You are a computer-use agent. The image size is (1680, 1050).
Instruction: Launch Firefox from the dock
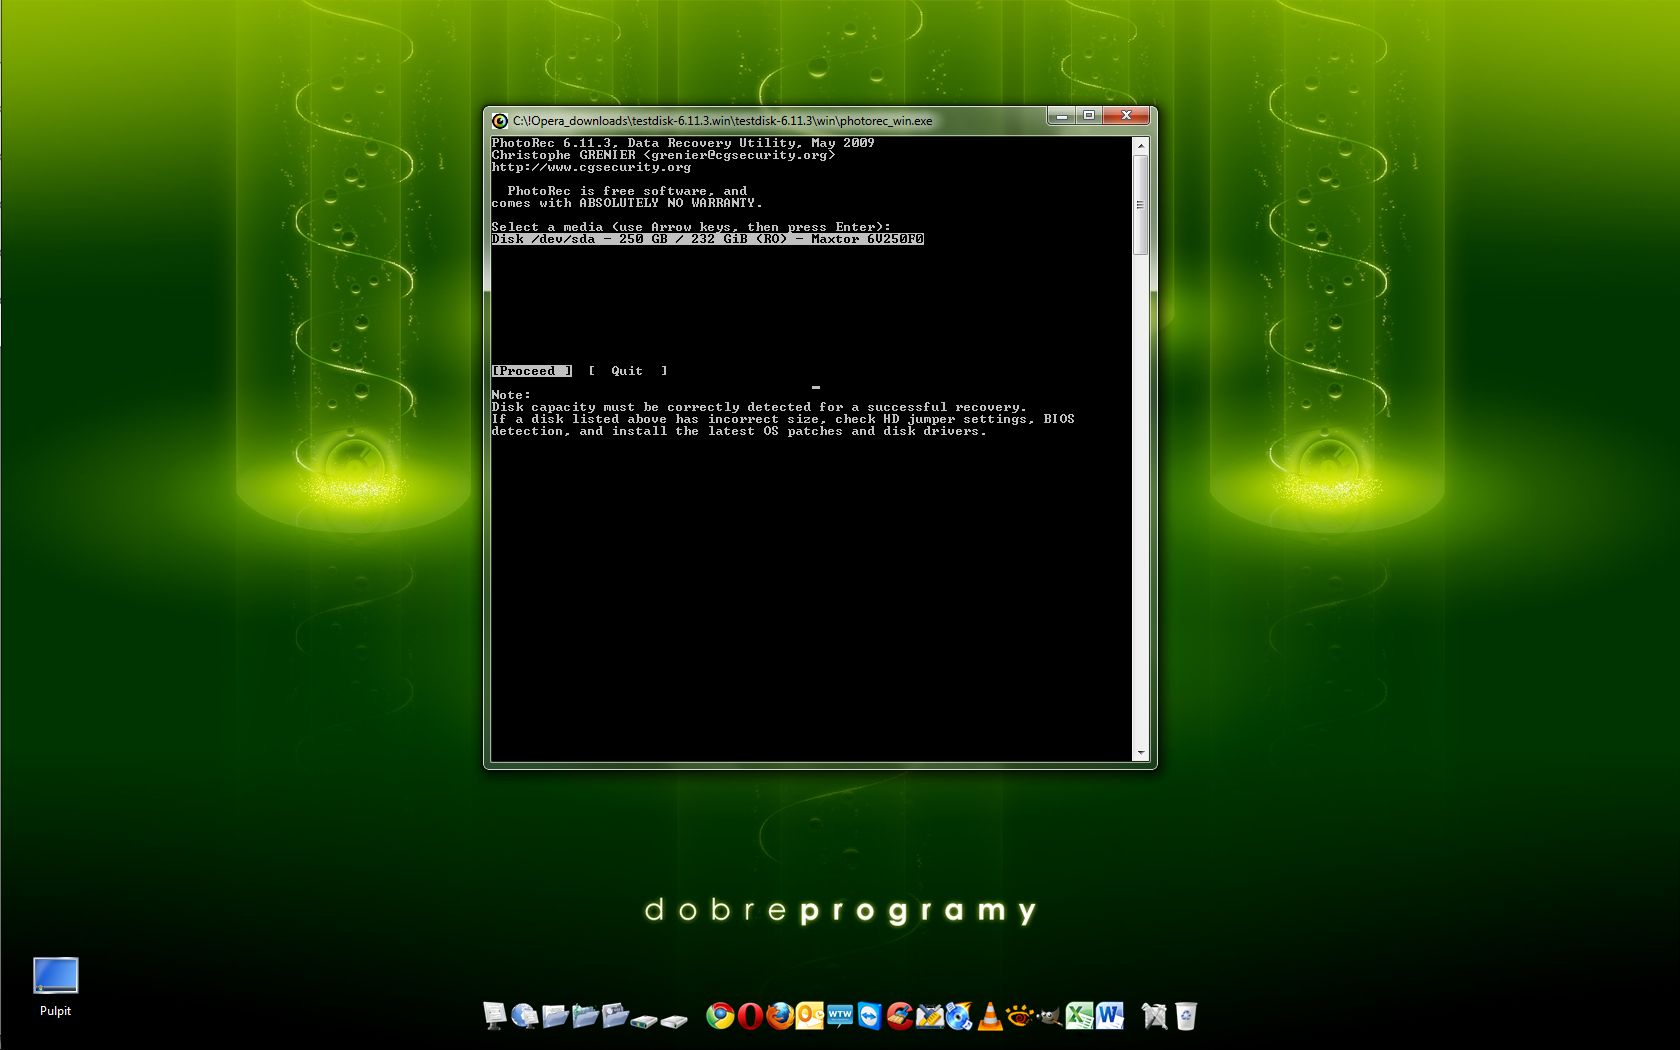coord(780,1016)
